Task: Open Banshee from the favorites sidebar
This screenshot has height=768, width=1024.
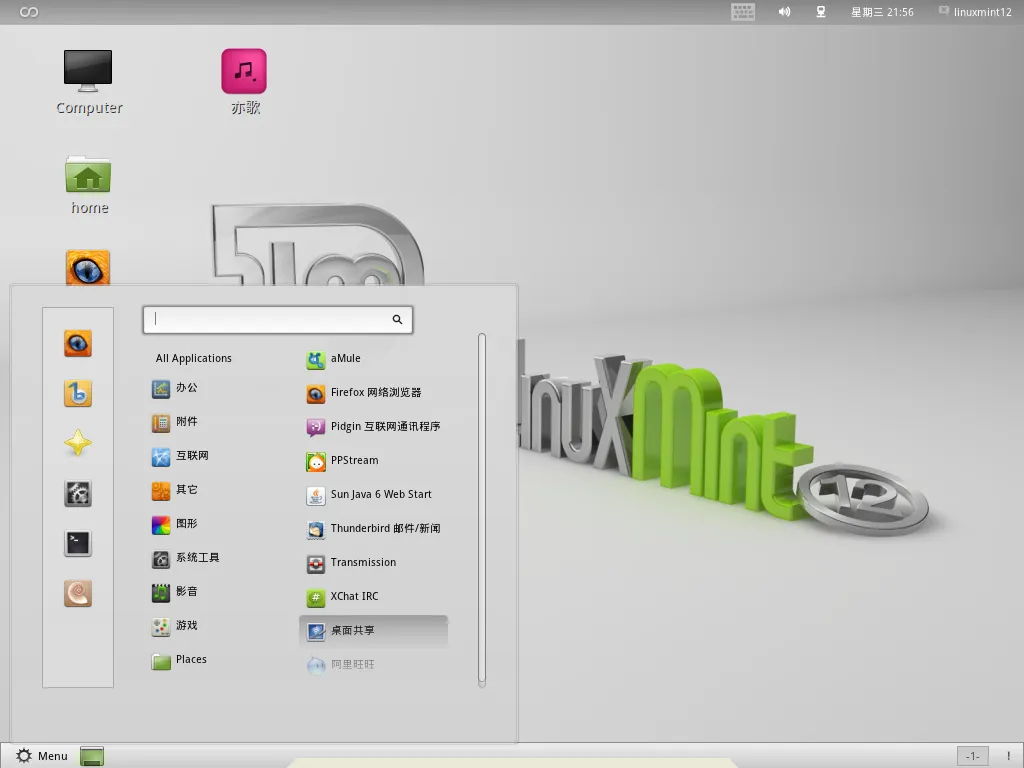Action: pos(78,394)
